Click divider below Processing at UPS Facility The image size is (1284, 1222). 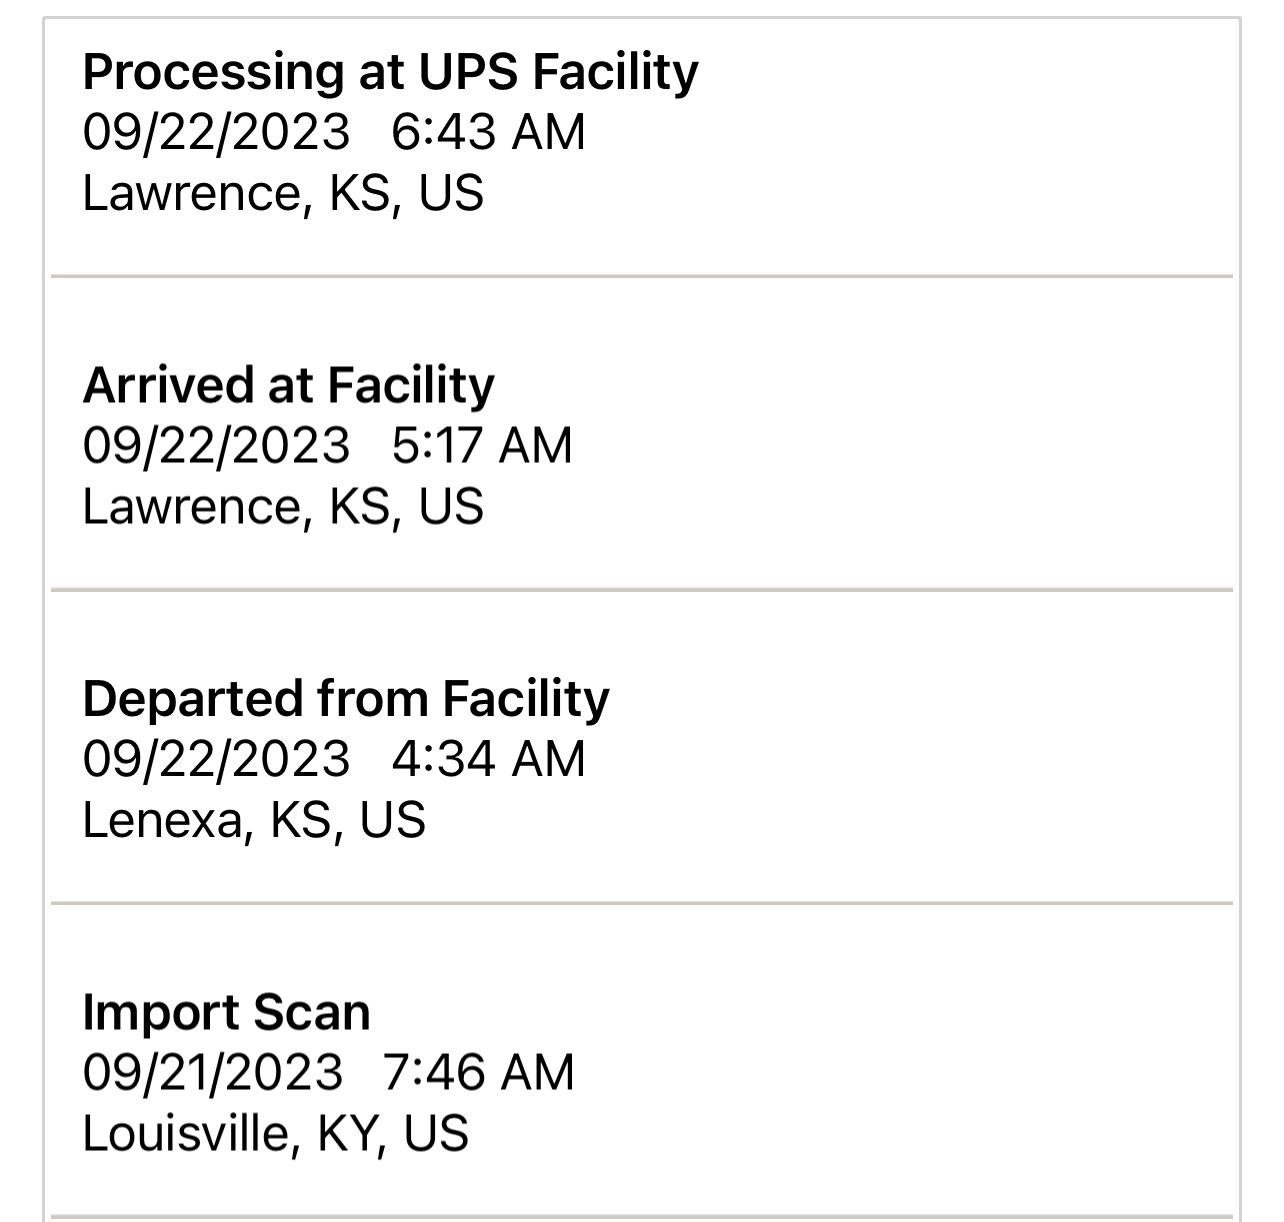coord(642,276)
